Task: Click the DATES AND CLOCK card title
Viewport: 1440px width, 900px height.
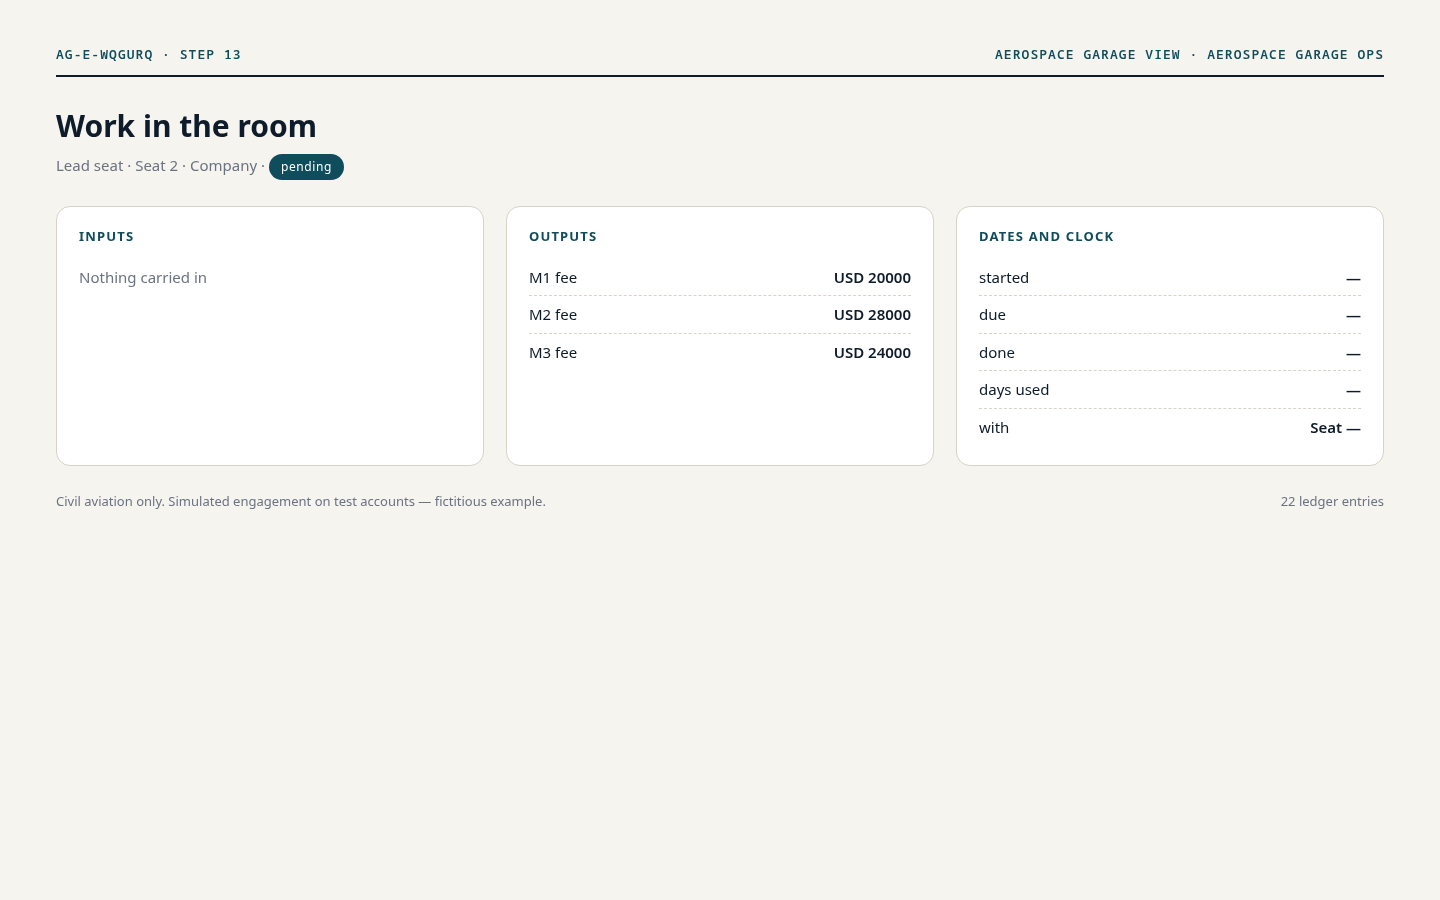Action: tap(1046, 237)
